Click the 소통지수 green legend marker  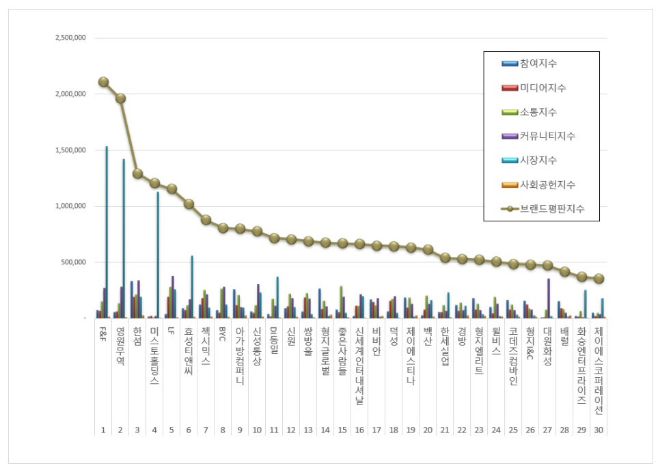(x=510, y=111)
